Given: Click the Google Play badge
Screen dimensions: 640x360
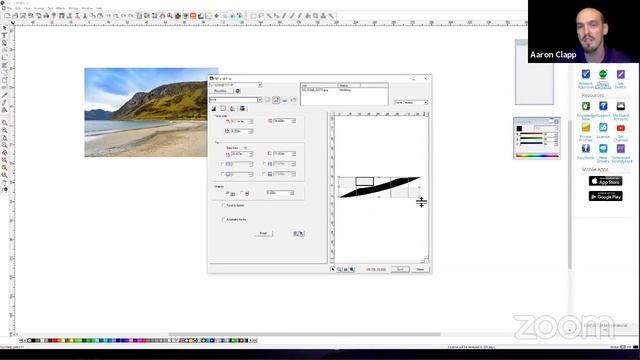Looking at the screenshot, I should pos(605,196).
